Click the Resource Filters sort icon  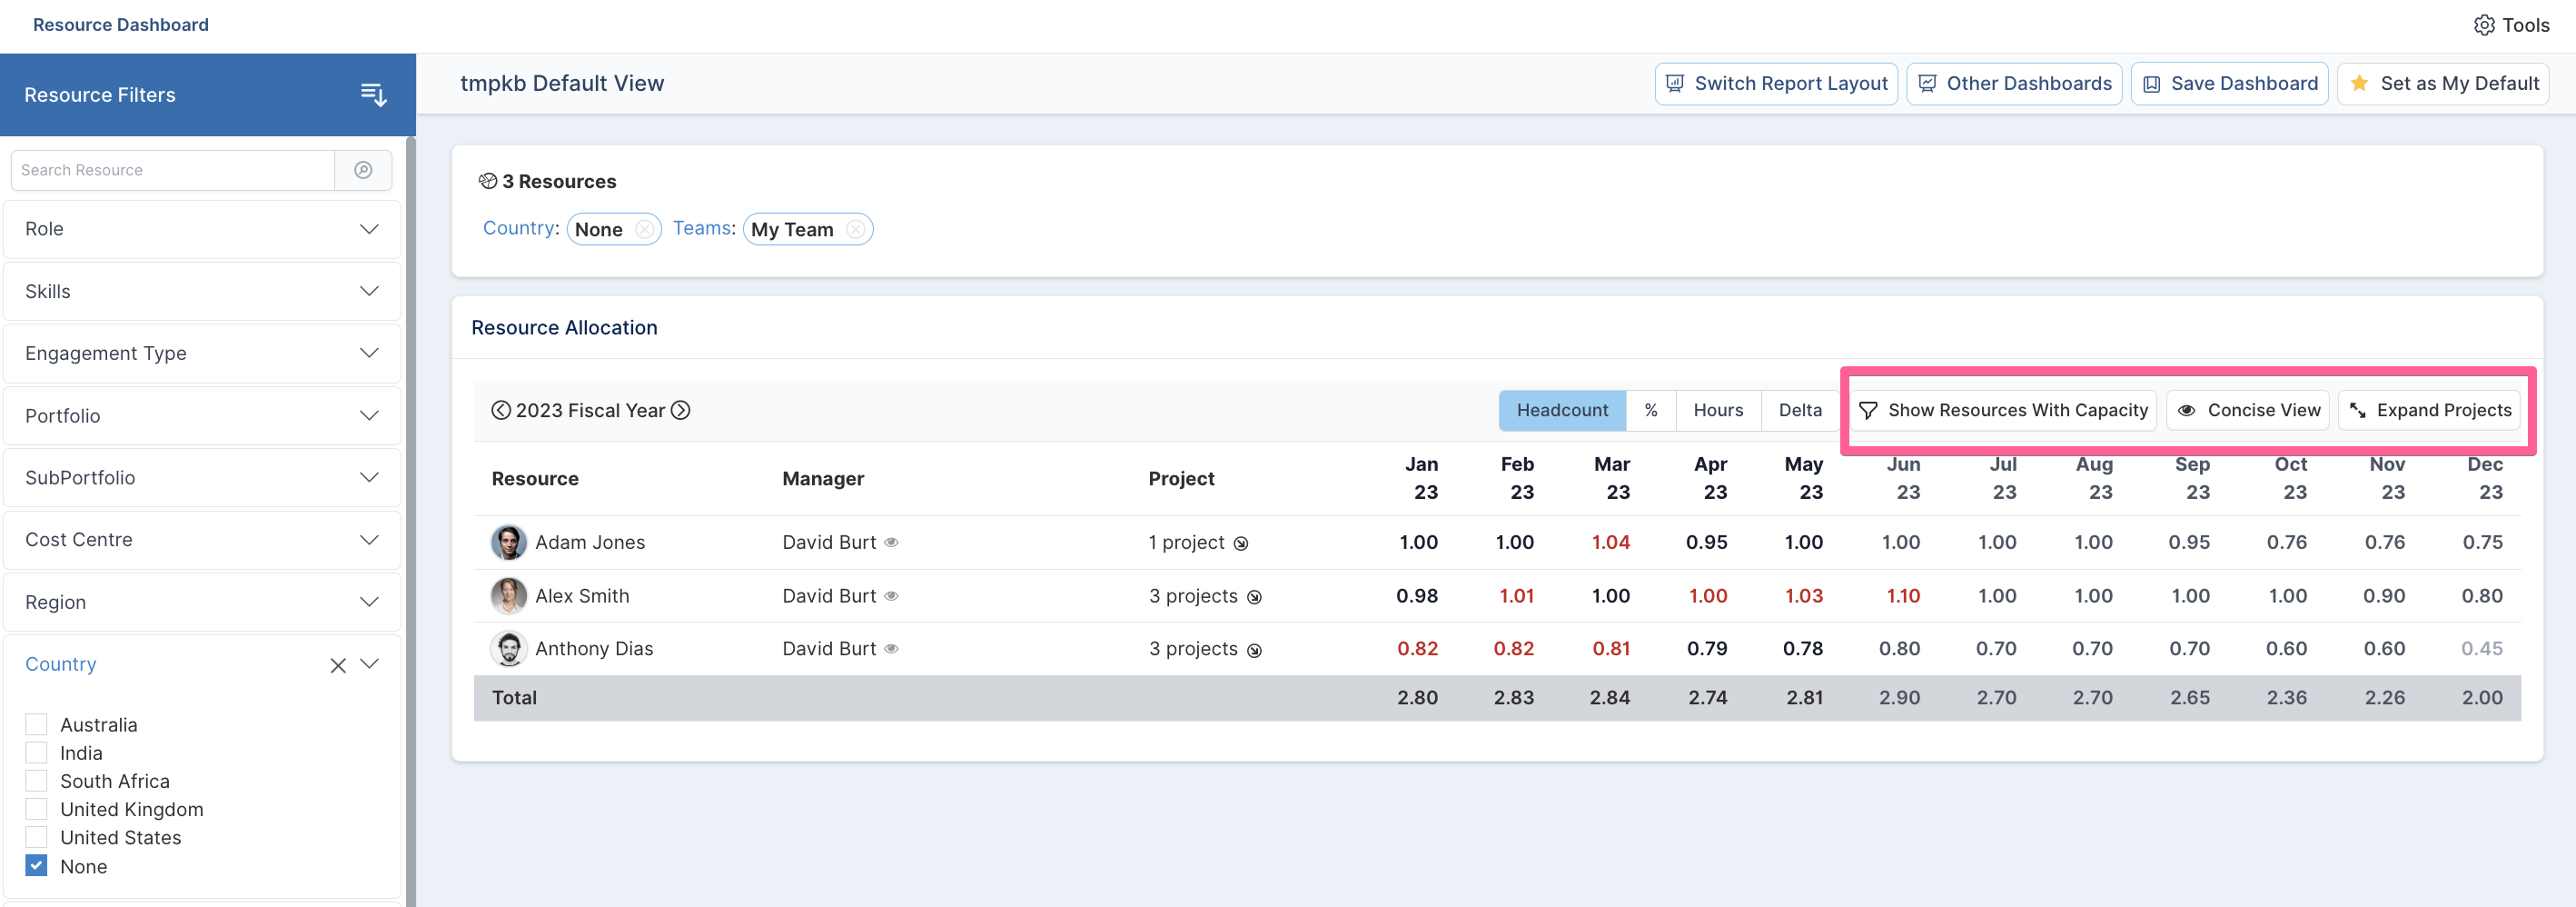pyautogui.click(x=373, y=95)
